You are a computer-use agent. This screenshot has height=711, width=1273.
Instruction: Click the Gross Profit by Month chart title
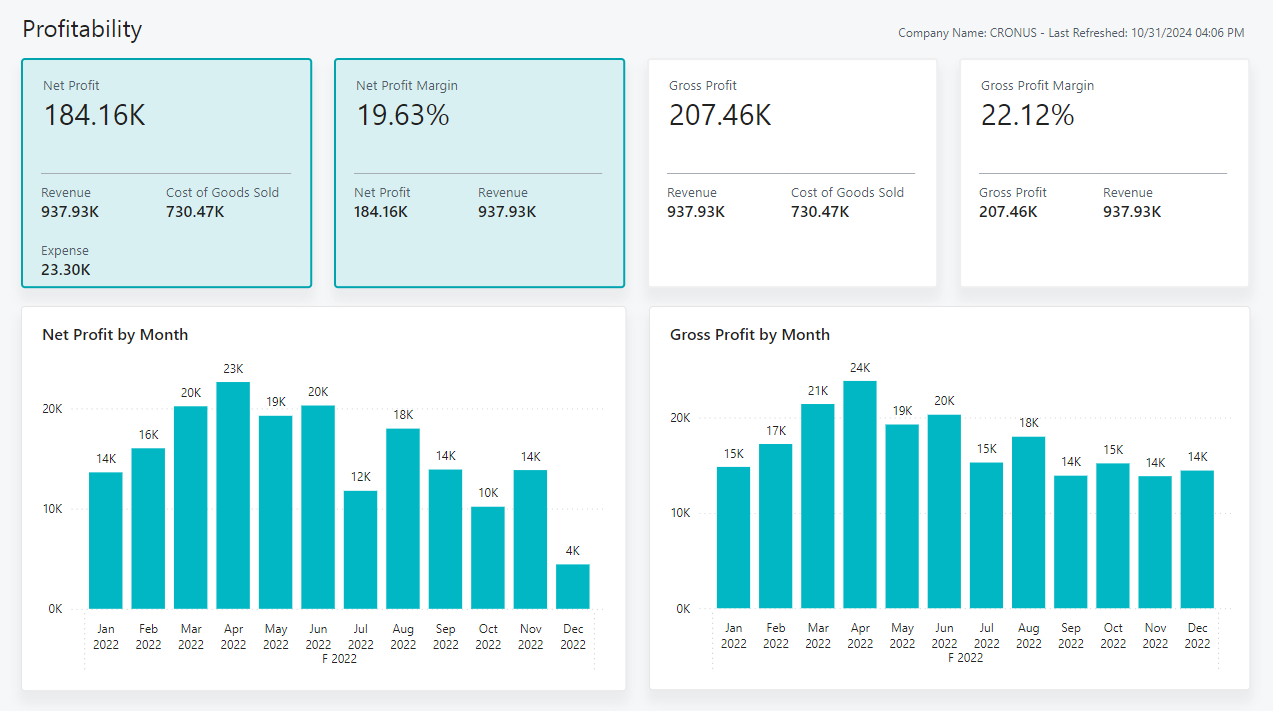click(x=750, y=334)
